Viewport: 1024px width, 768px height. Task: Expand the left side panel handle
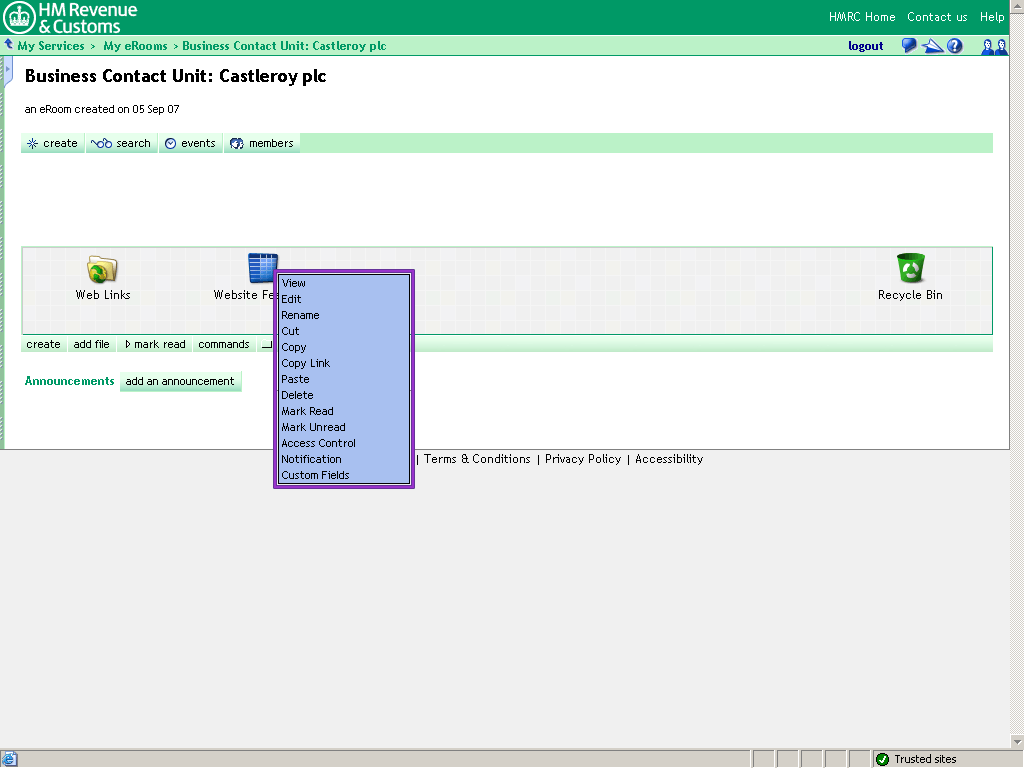(x=8, y=70)
